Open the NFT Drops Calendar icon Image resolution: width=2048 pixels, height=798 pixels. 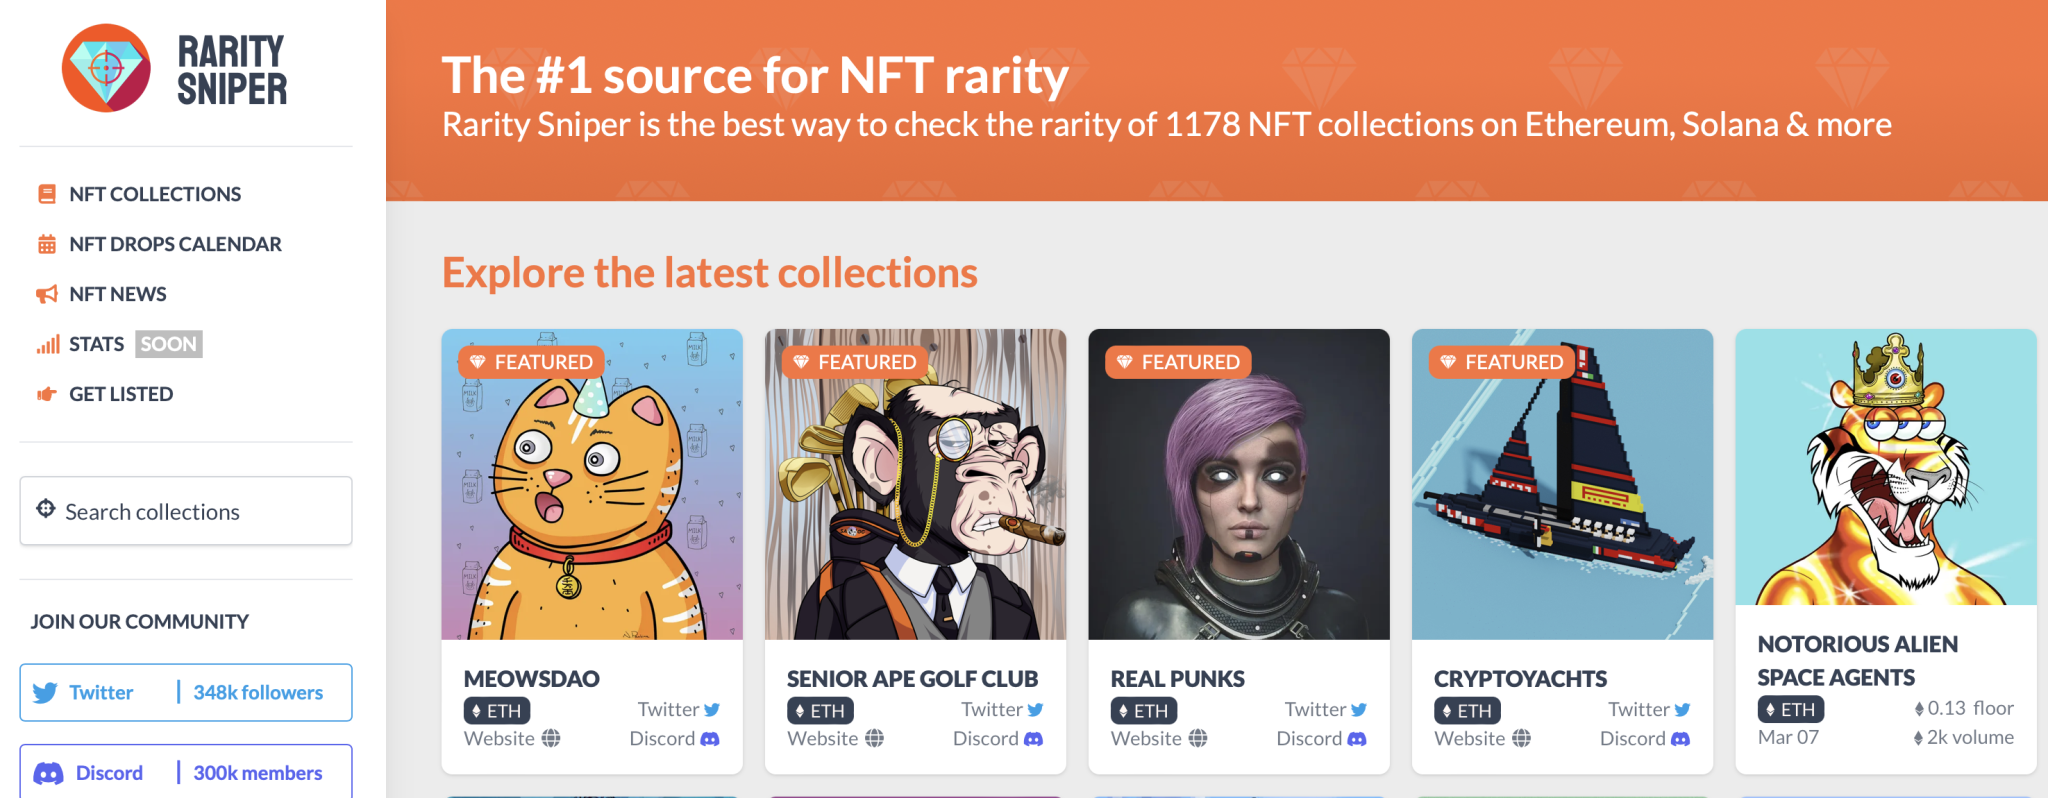coord(46,243)
